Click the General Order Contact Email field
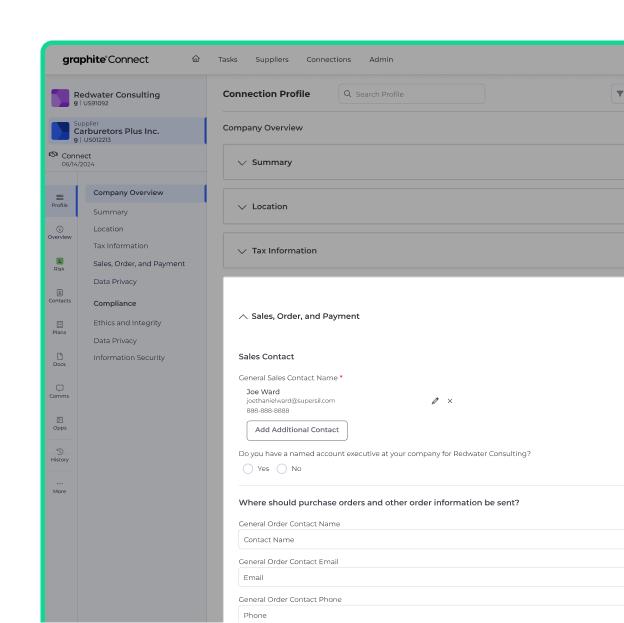 point(431,577)
